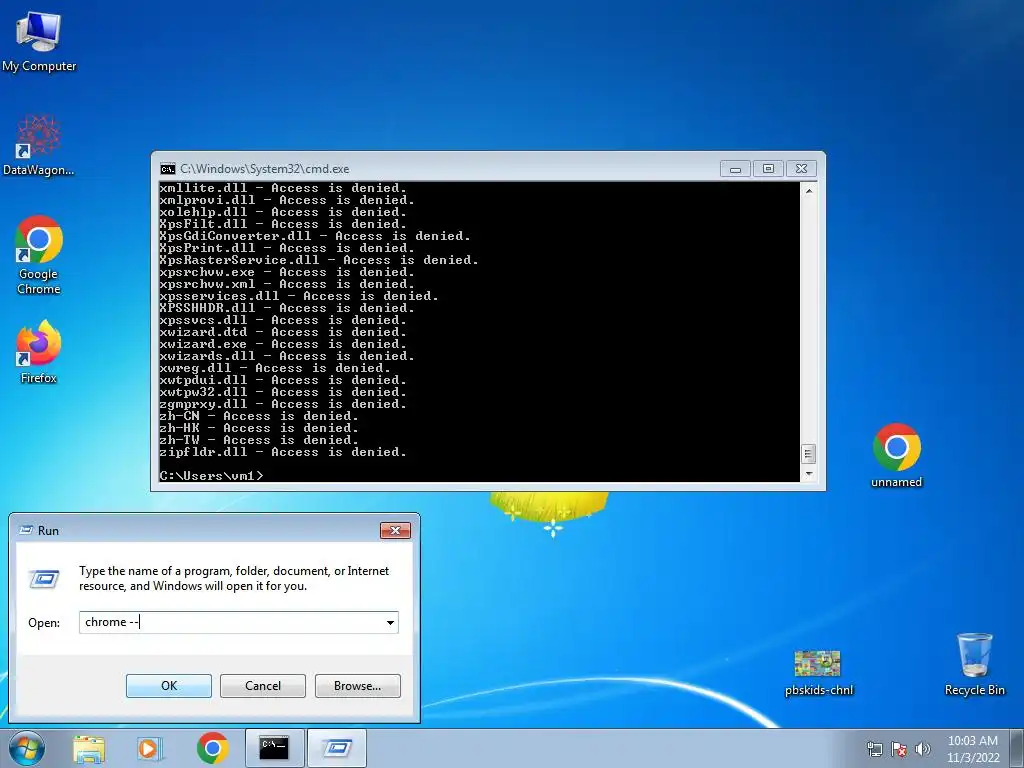Image resolution: width=1024 pixels, height=768 pixels.
Task: Click the 'XpsRasterService.dll' output line
Action: (319, 260)
